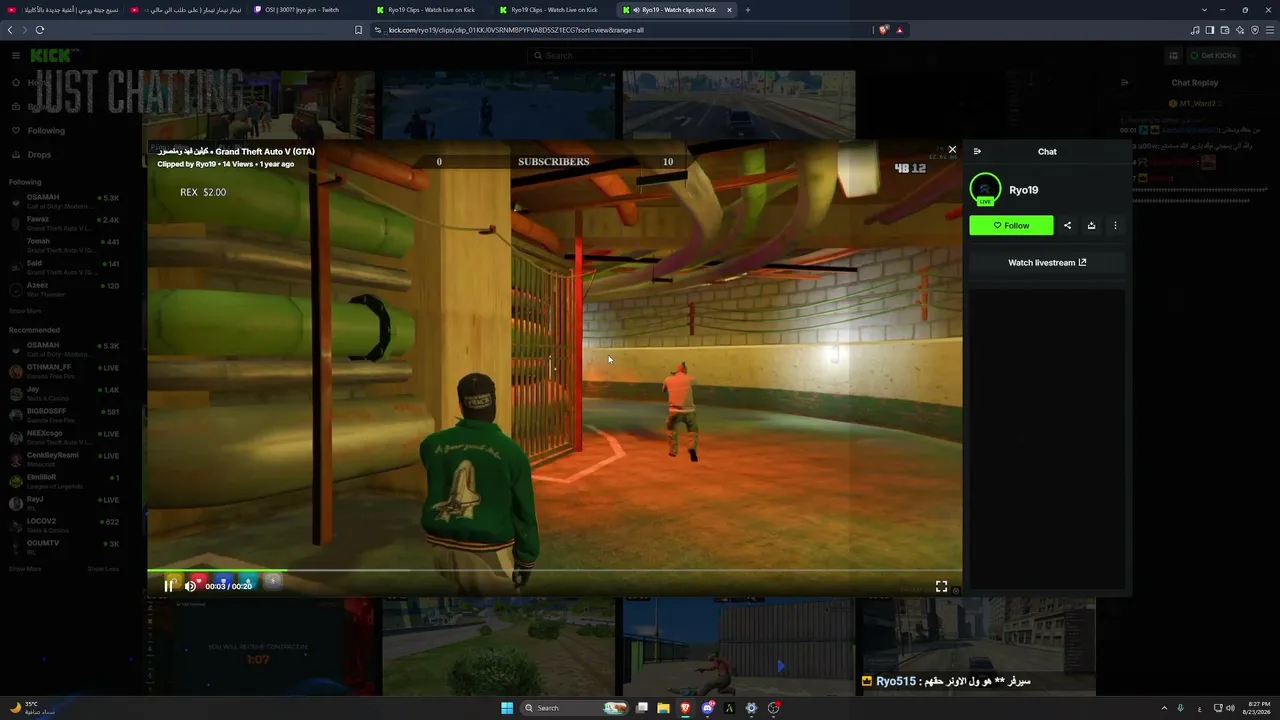Collapse the clip chat panel
1280x720 pixels.
(x=977, y=152)
